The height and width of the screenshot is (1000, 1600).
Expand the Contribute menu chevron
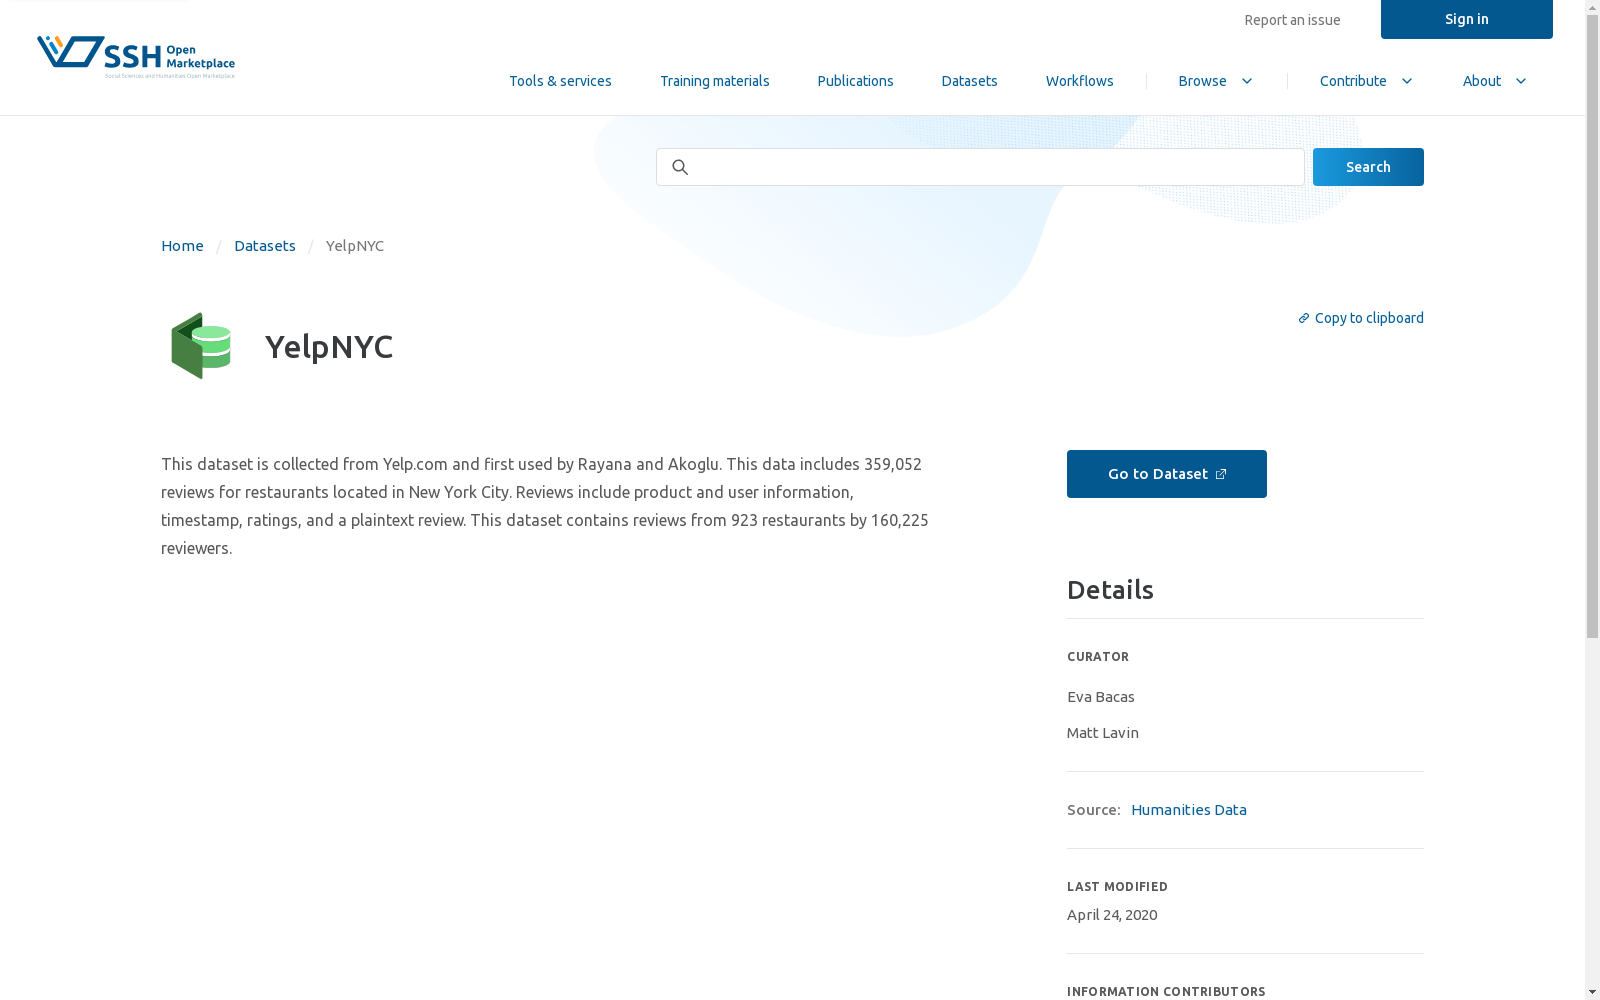click(1407, 81)
